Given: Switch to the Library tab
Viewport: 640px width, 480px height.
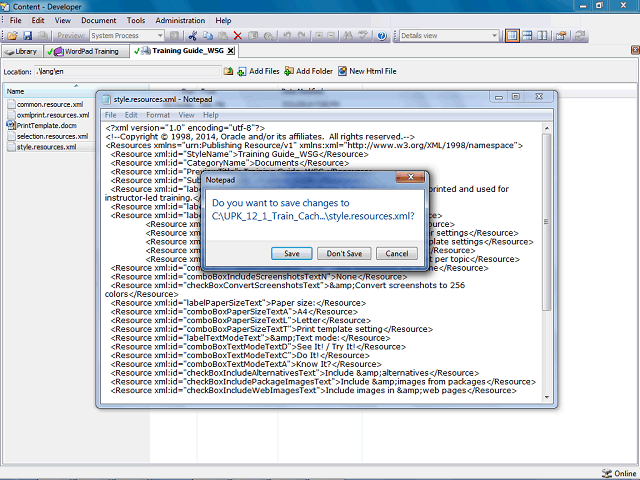Looking at the screenshot, I should 22,51.
